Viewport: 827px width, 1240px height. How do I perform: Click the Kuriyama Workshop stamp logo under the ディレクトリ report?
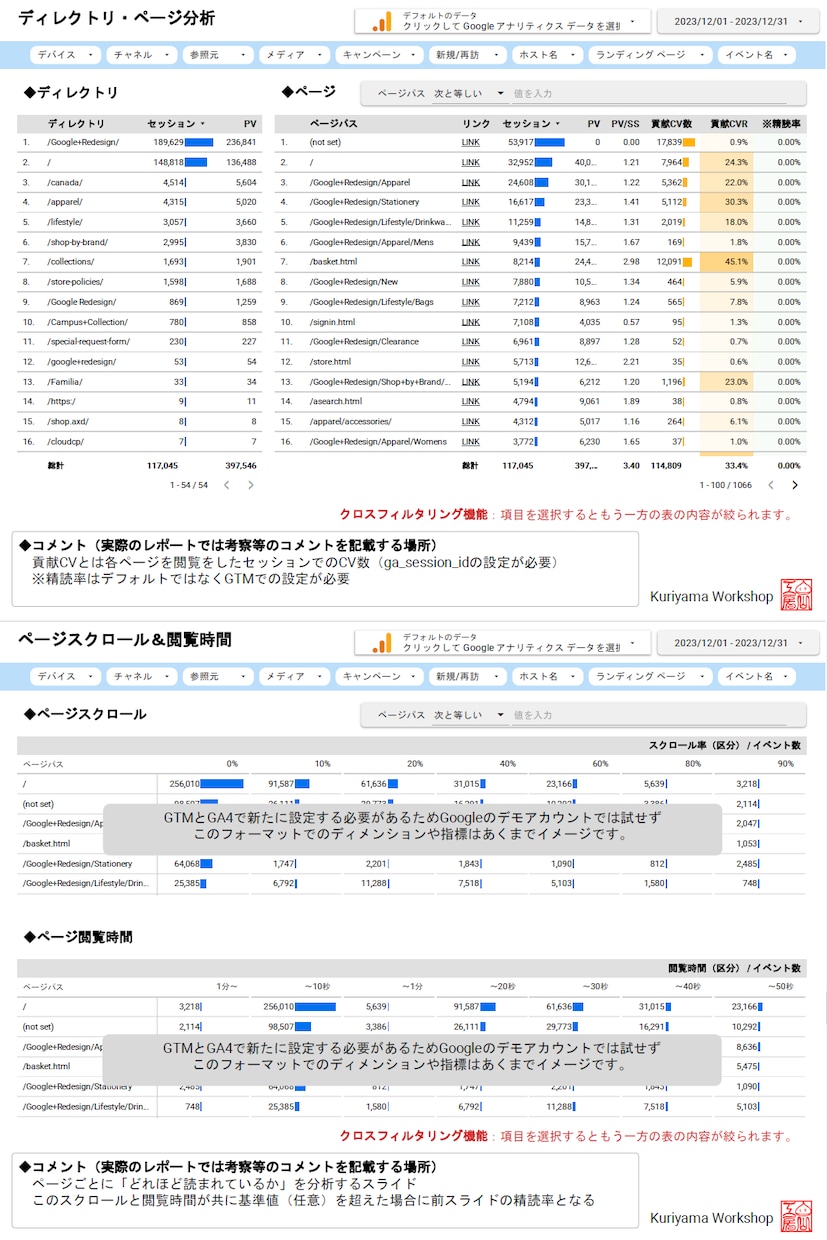pos(798,595)
